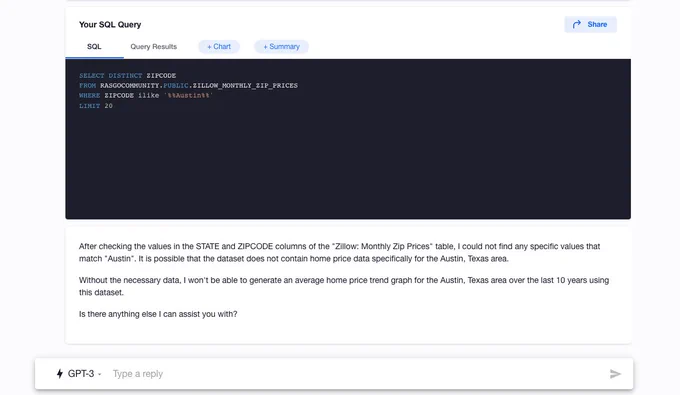Click the WHERE ZIPCODE ilike line

tap(146, 95)
